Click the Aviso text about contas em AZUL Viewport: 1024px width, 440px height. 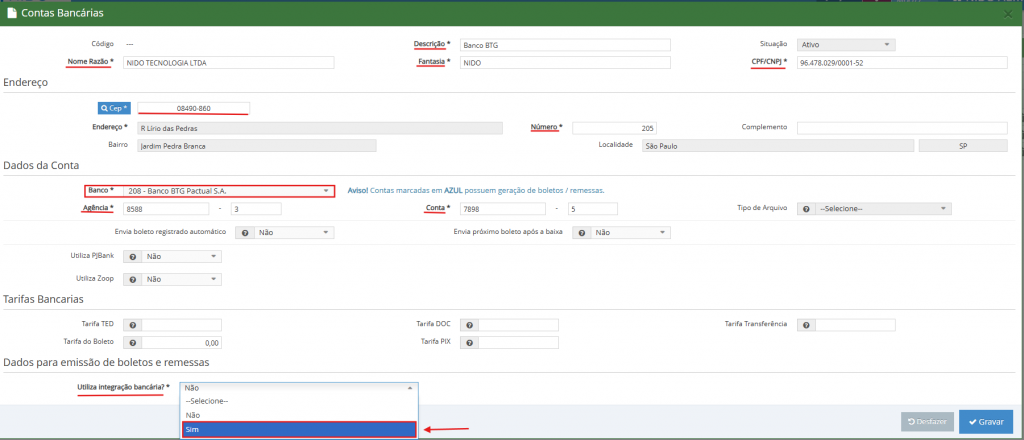(x=476, y=191)
